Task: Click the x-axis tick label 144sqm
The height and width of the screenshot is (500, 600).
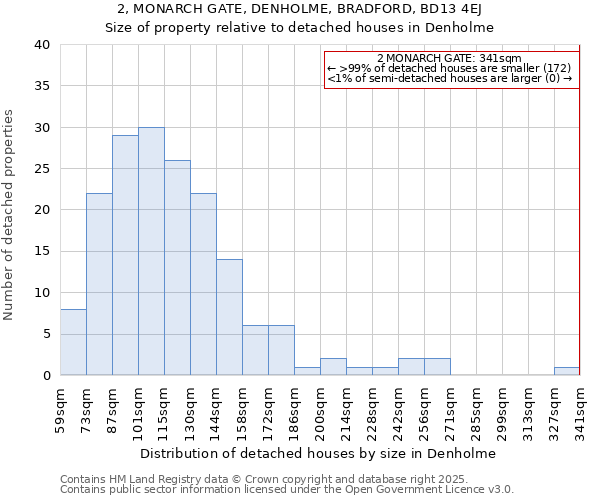Action: (x=216, y=414)
